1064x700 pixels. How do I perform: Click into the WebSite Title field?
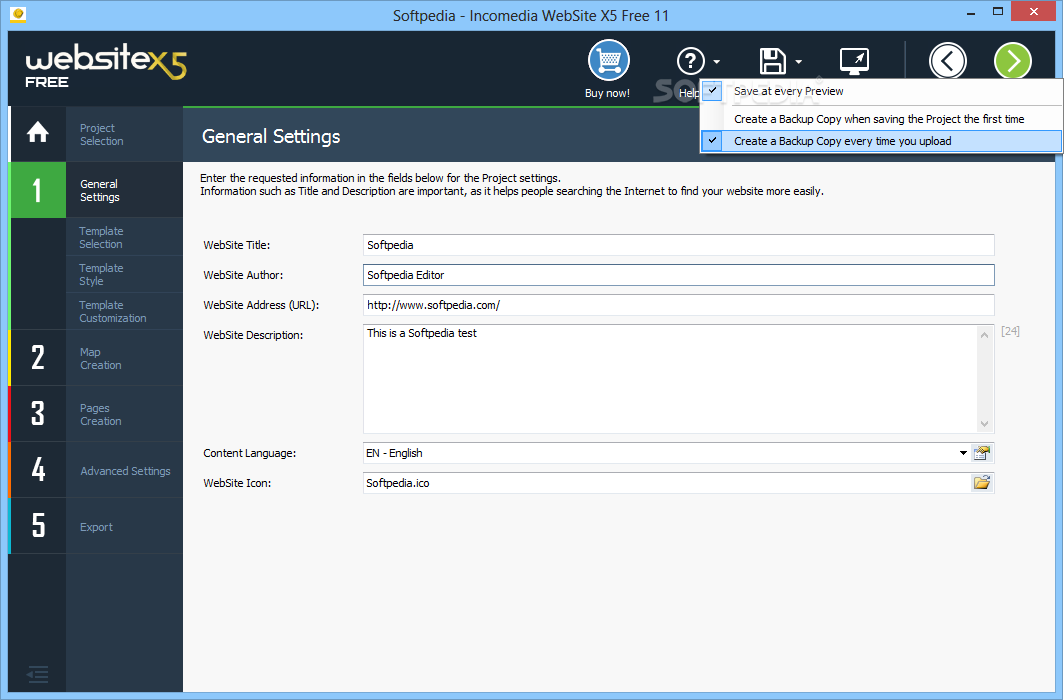click(679, 245)
